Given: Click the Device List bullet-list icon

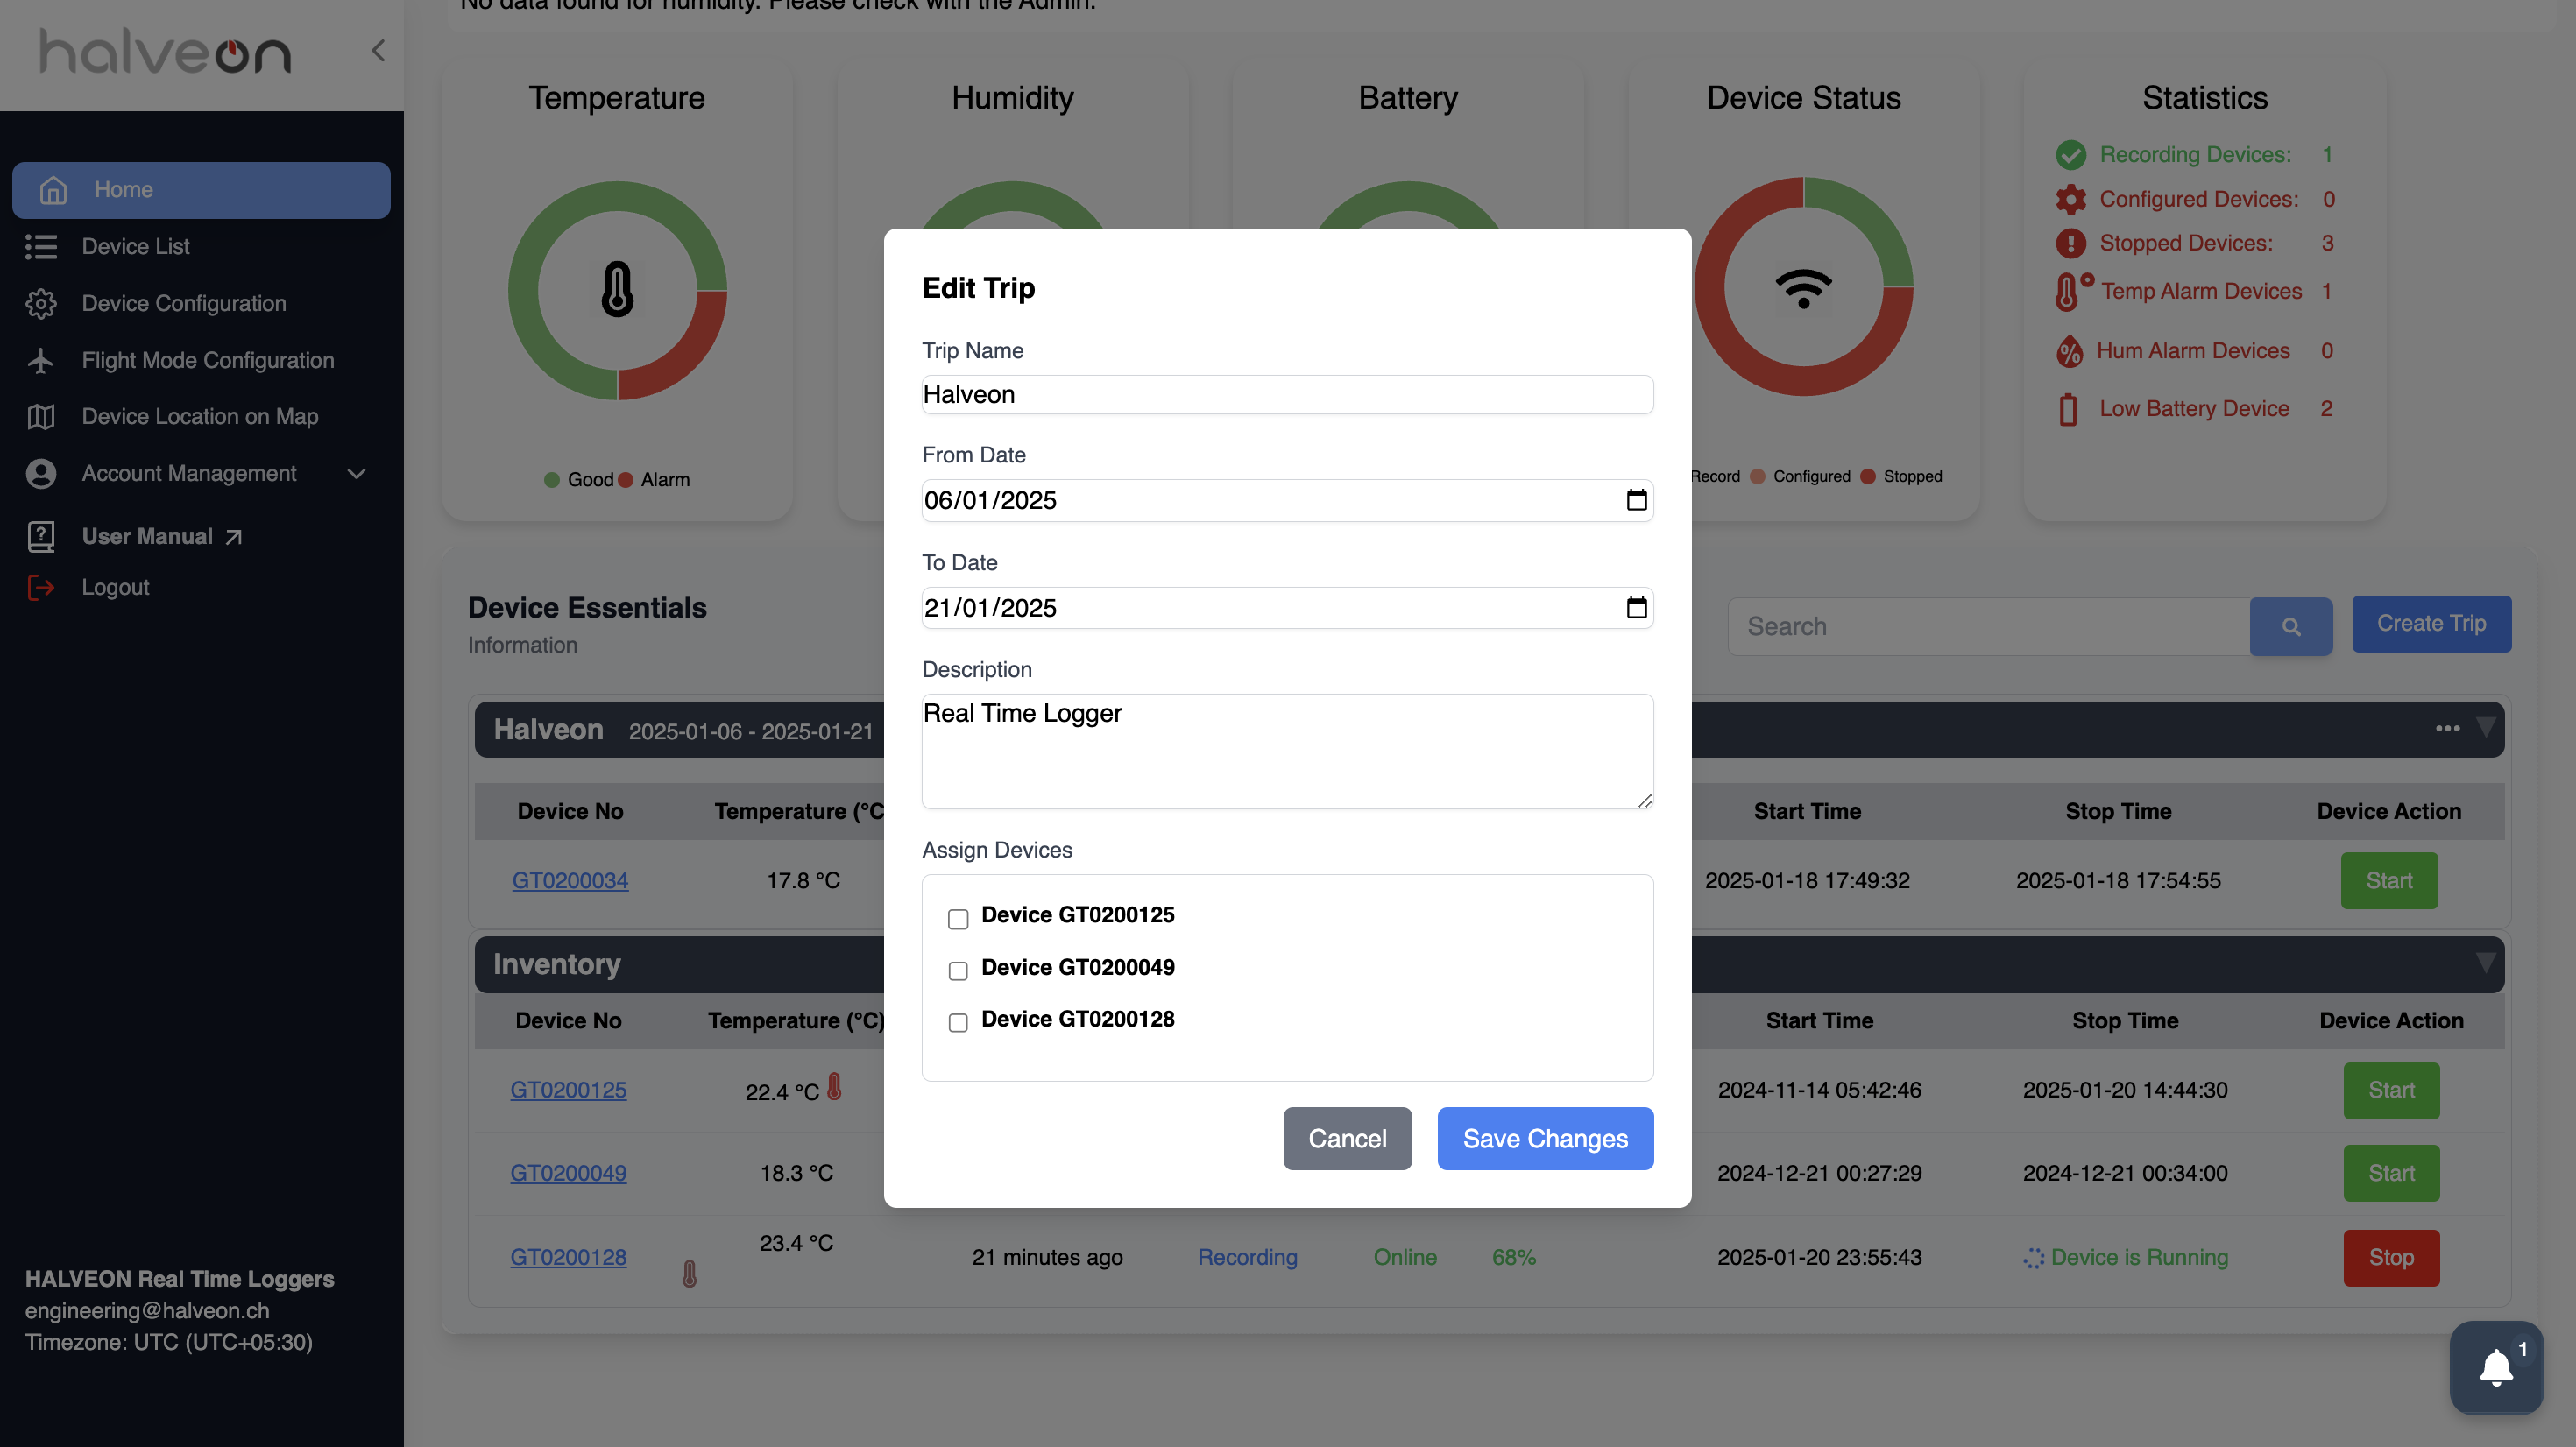Looking at the screenshot, I should pyautogui.click(x=41, y=246).
